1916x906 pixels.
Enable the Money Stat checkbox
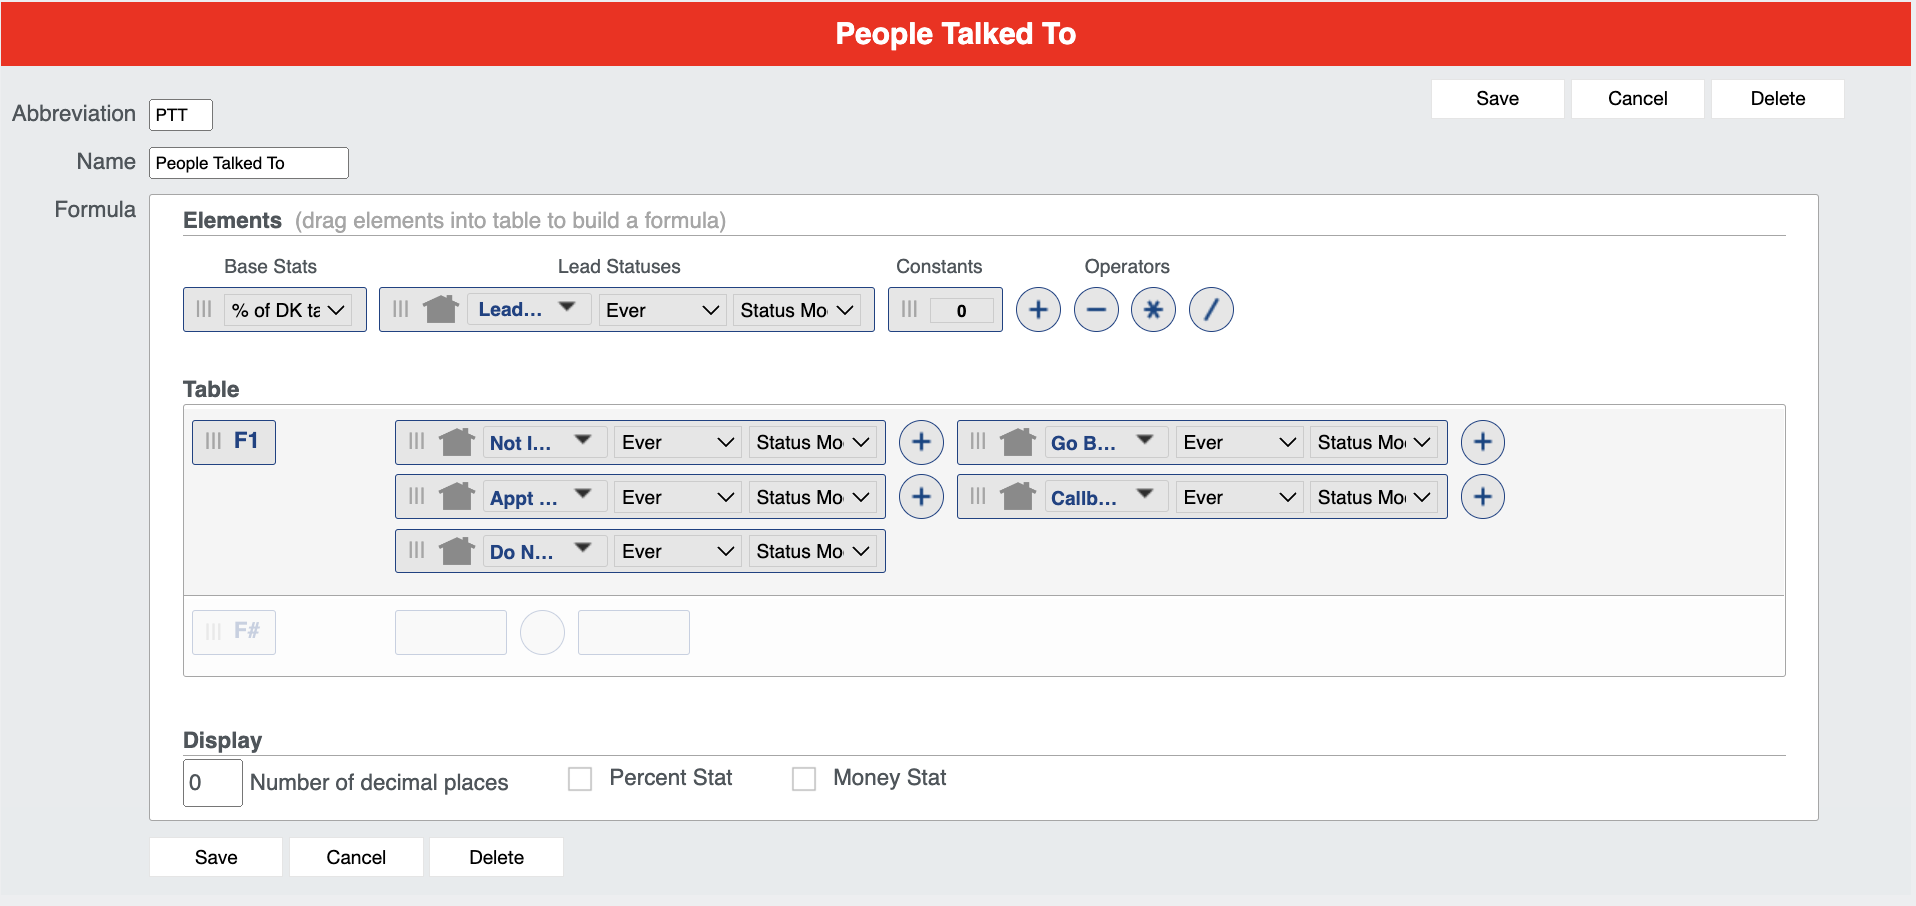[x=804, y=778]
